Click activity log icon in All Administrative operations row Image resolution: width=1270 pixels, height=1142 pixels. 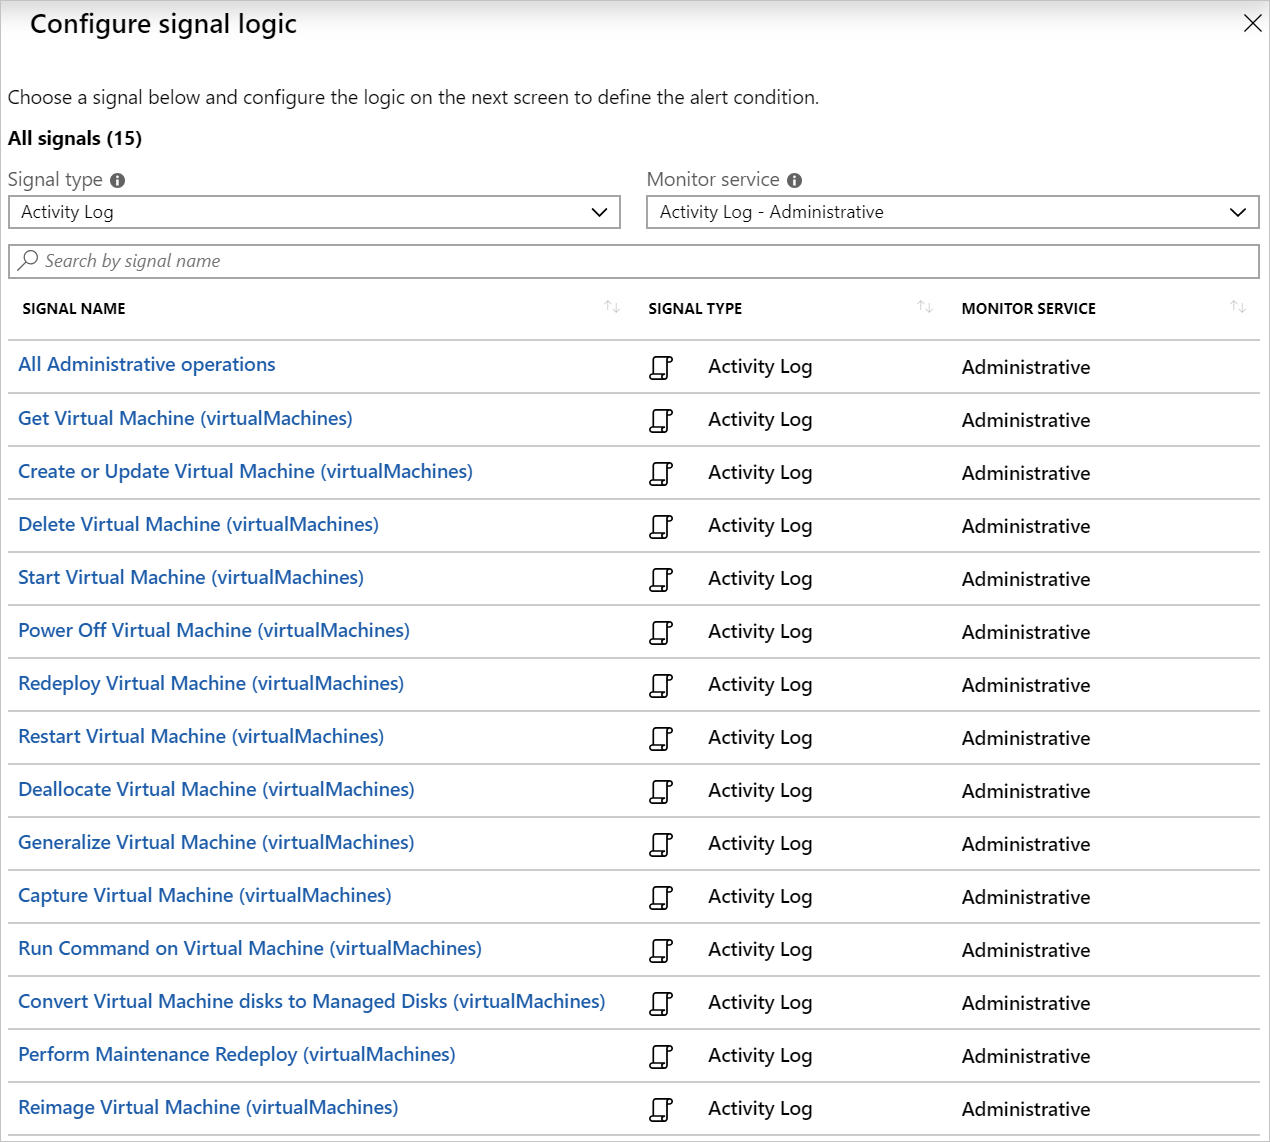[x=661, y=368]
